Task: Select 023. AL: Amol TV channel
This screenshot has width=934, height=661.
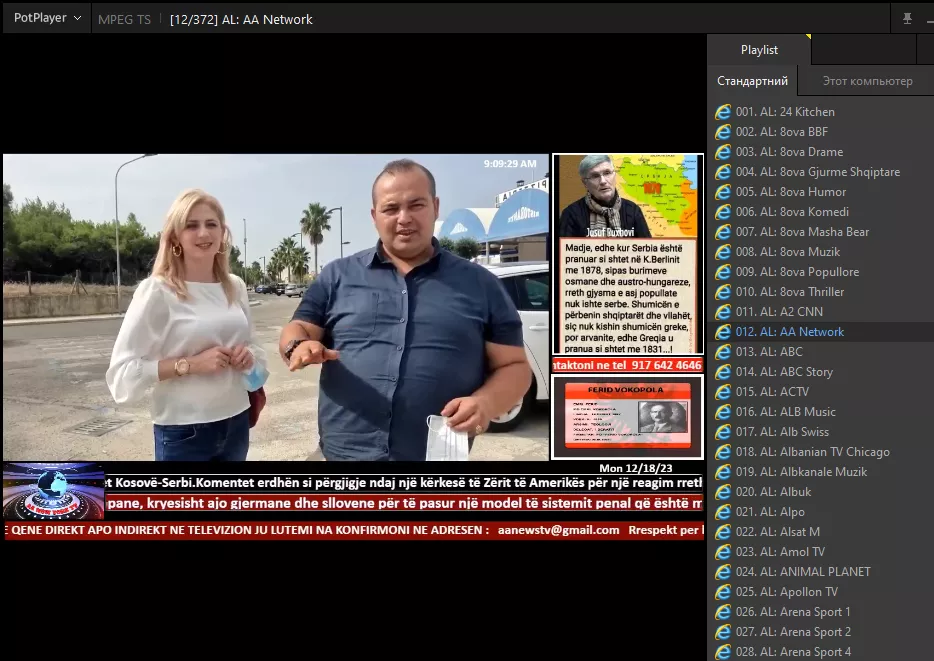Action: click(822, 552)
